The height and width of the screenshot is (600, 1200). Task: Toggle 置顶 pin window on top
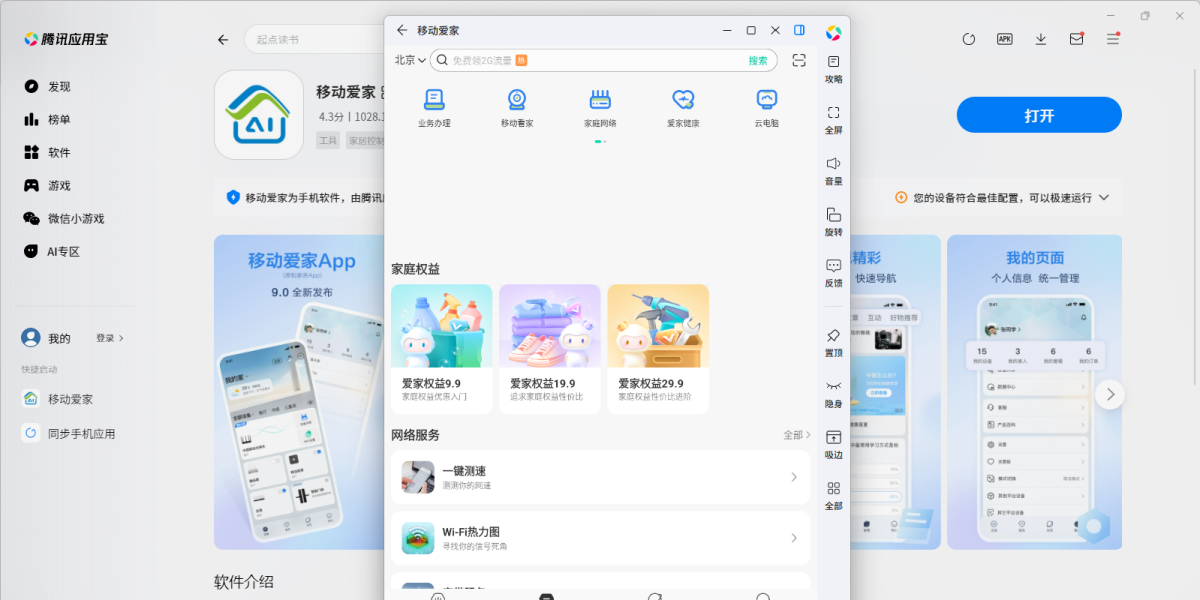[x=833, y=336]
